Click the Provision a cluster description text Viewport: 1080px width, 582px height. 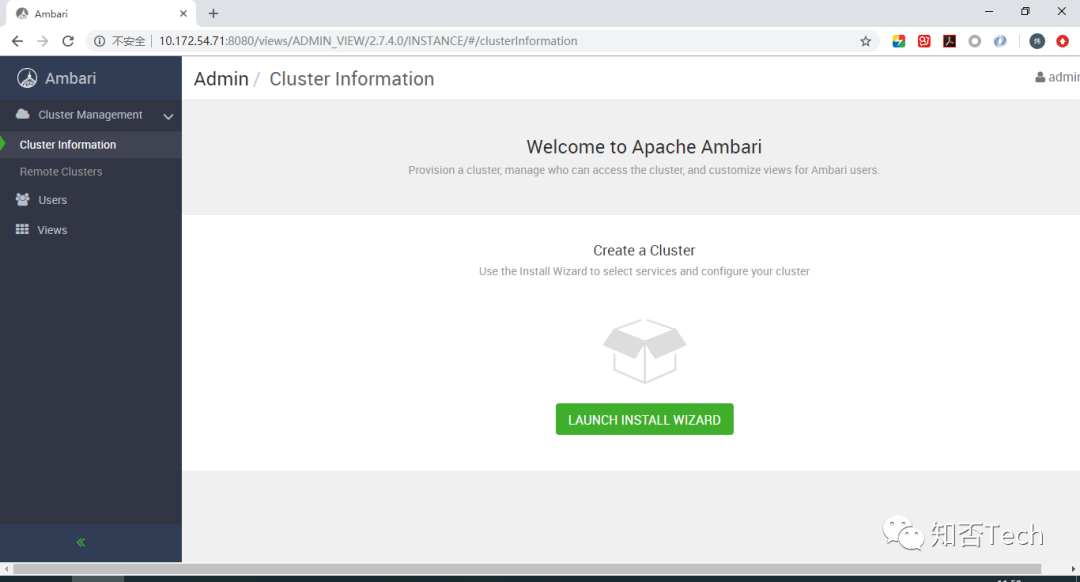644,170
